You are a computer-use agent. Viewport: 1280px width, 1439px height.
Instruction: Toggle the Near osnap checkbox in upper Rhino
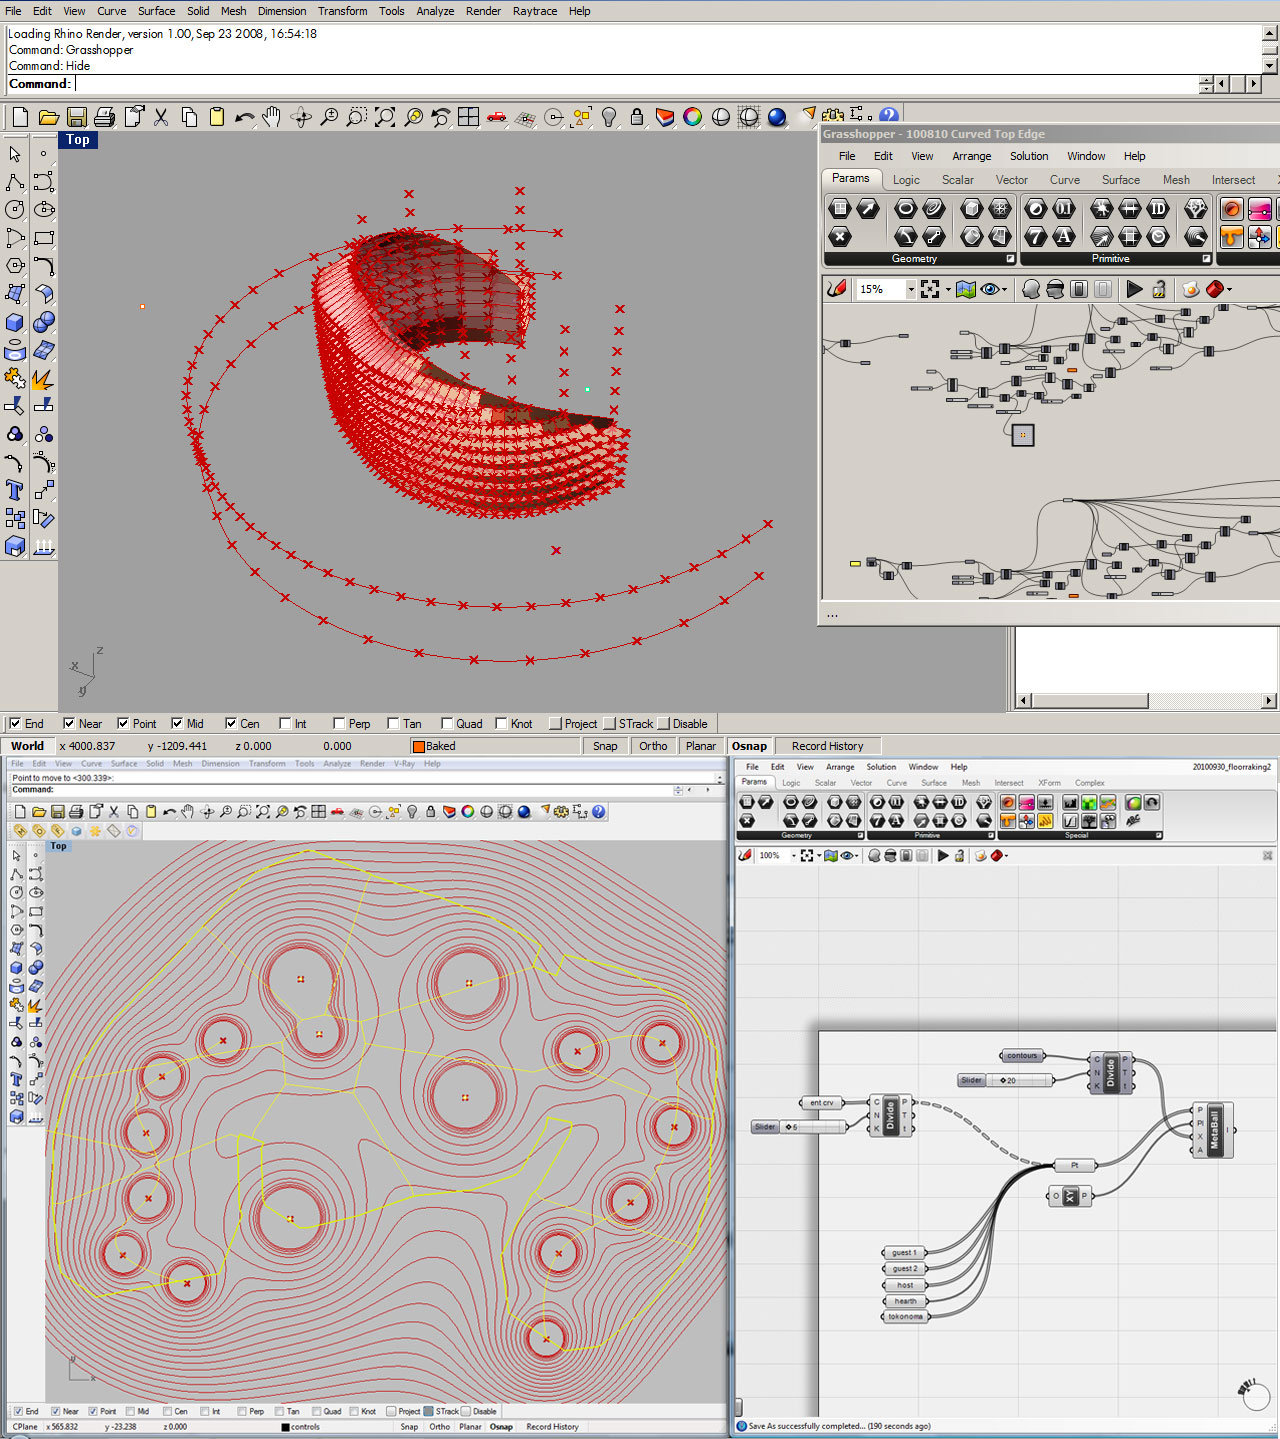[x=69, y=724]
